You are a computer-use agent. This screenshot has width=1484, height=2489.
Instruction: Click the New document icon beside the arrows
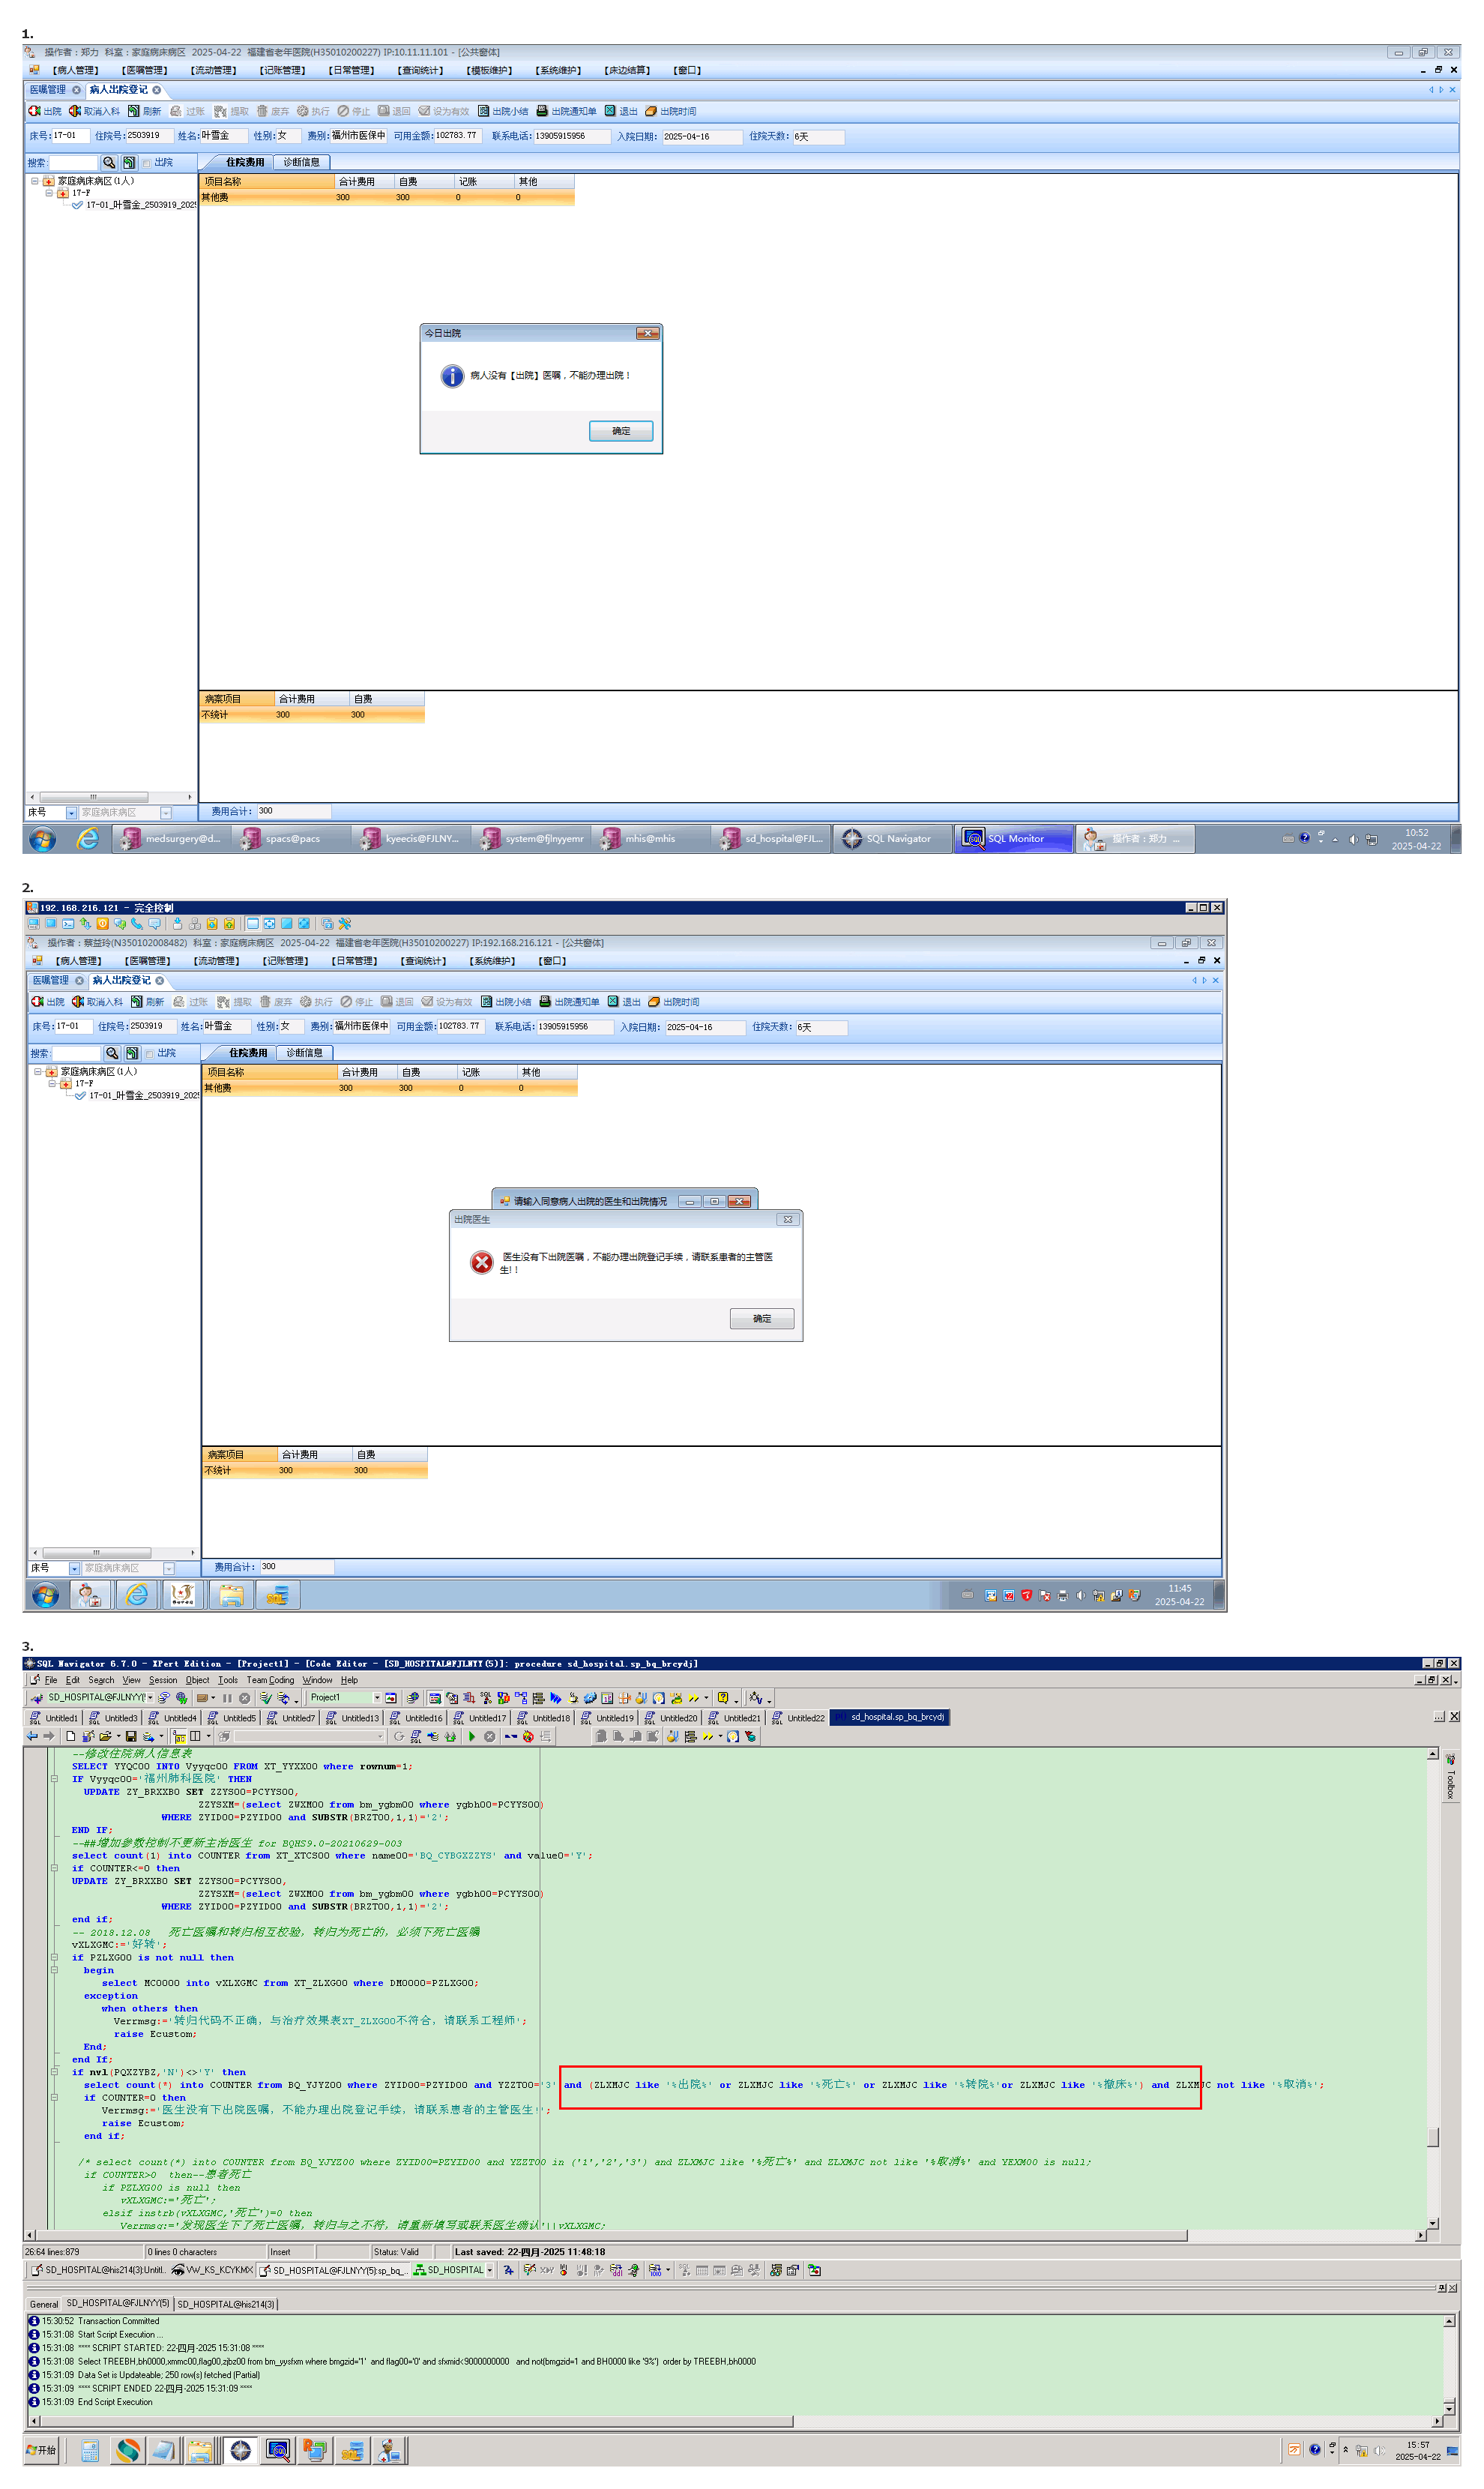point(70,1737)
